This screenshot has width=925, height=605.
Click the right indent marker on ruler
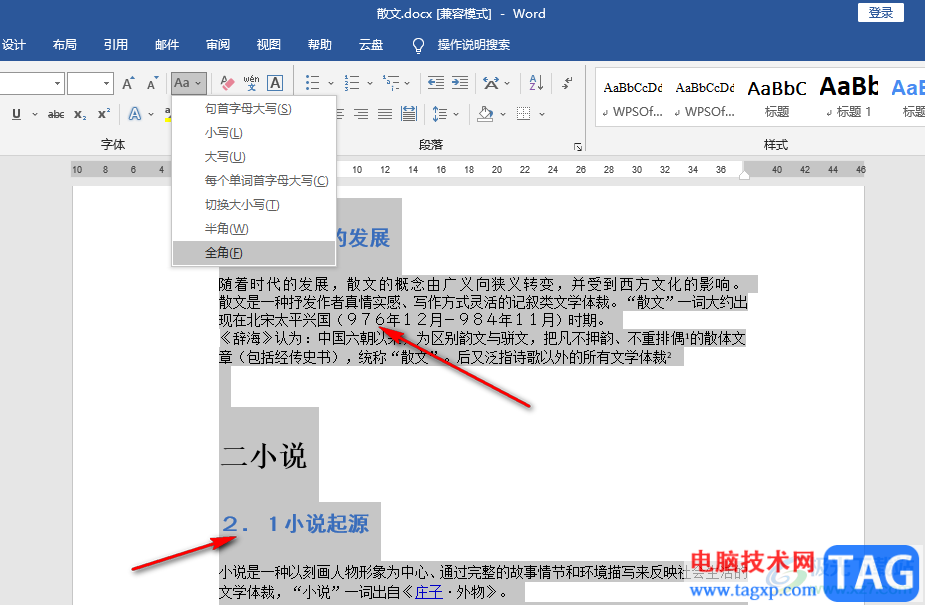tap(744, 175)
